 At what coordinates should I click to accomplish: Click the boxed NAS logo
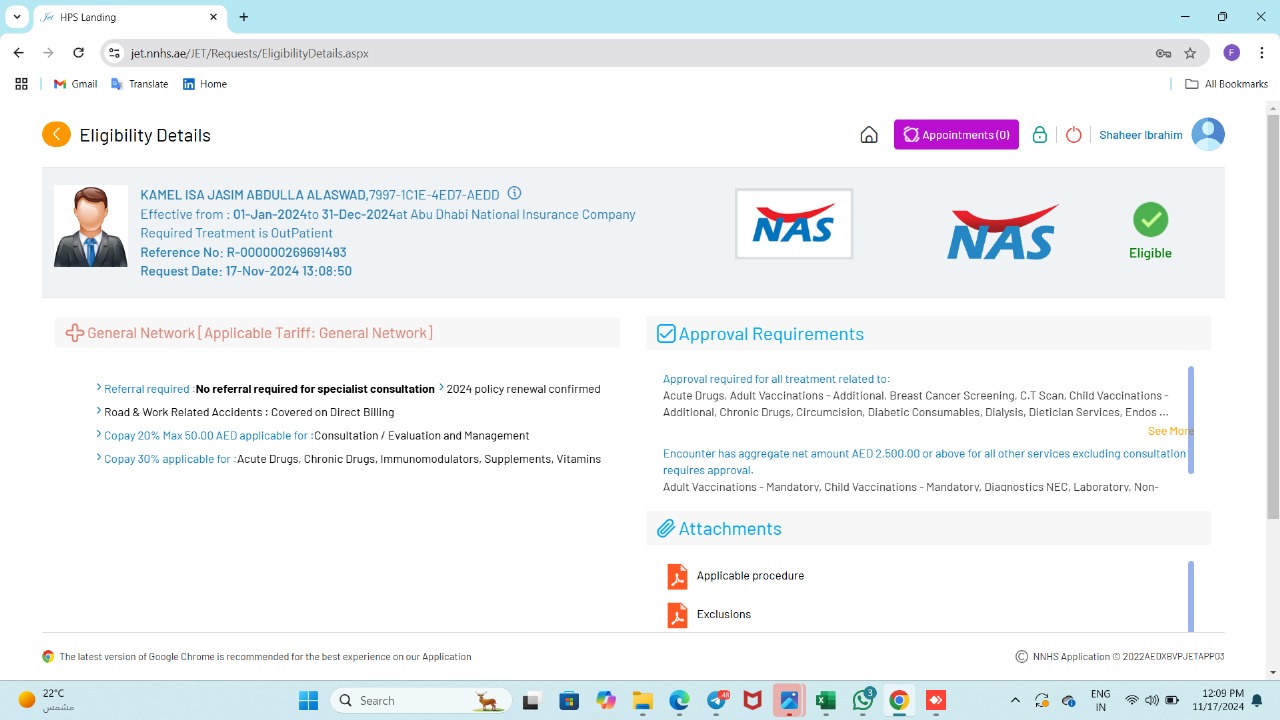(x=794, y=224)
